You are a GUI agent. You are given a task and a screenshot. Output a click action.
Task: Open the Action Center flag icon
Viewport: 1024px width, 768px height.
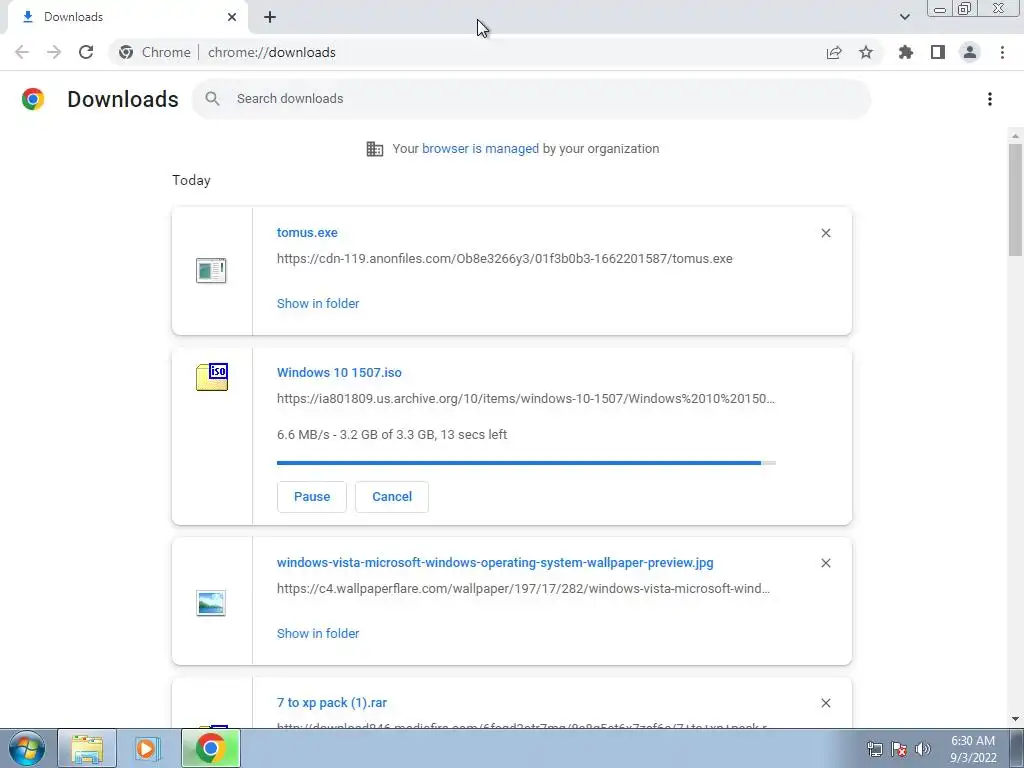coord(899,749)
